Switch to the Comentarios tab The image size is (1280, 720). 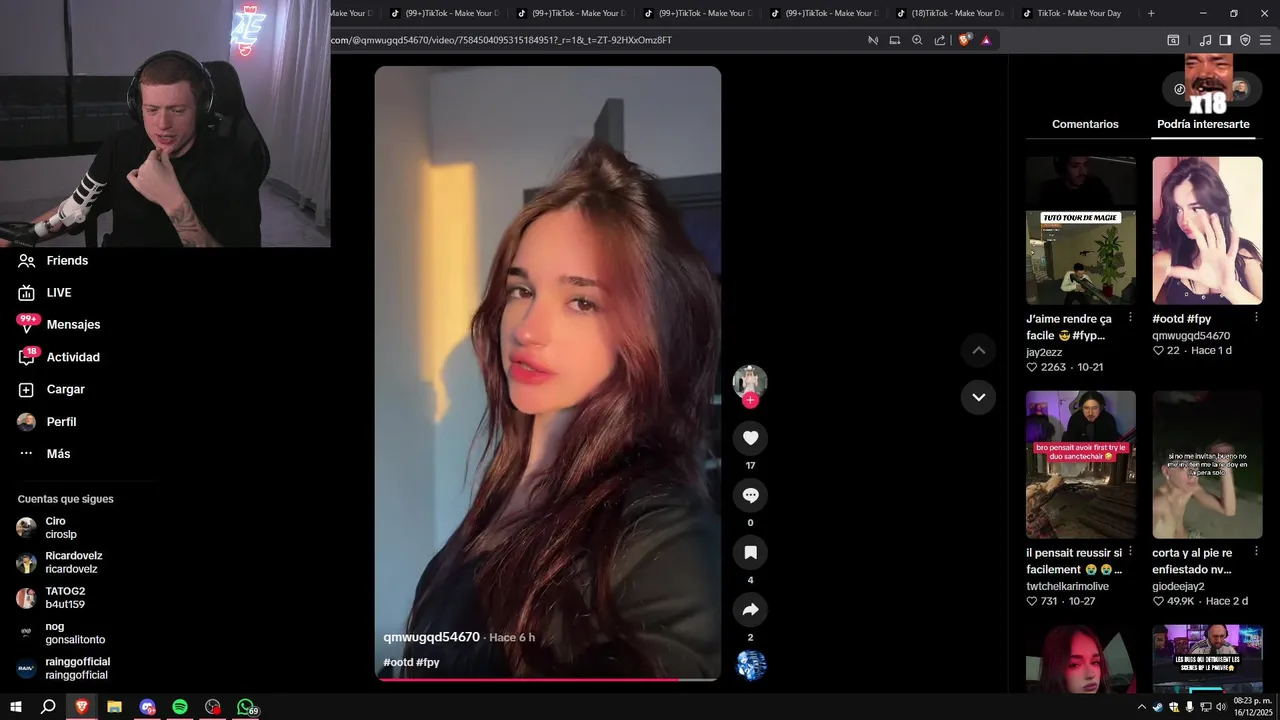1085,124
